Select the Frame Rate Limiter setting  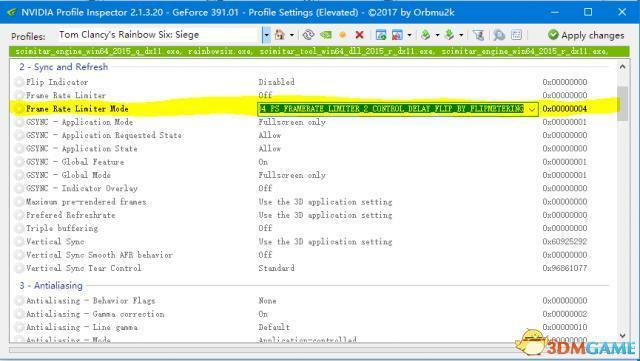click(x=313, y=95)
